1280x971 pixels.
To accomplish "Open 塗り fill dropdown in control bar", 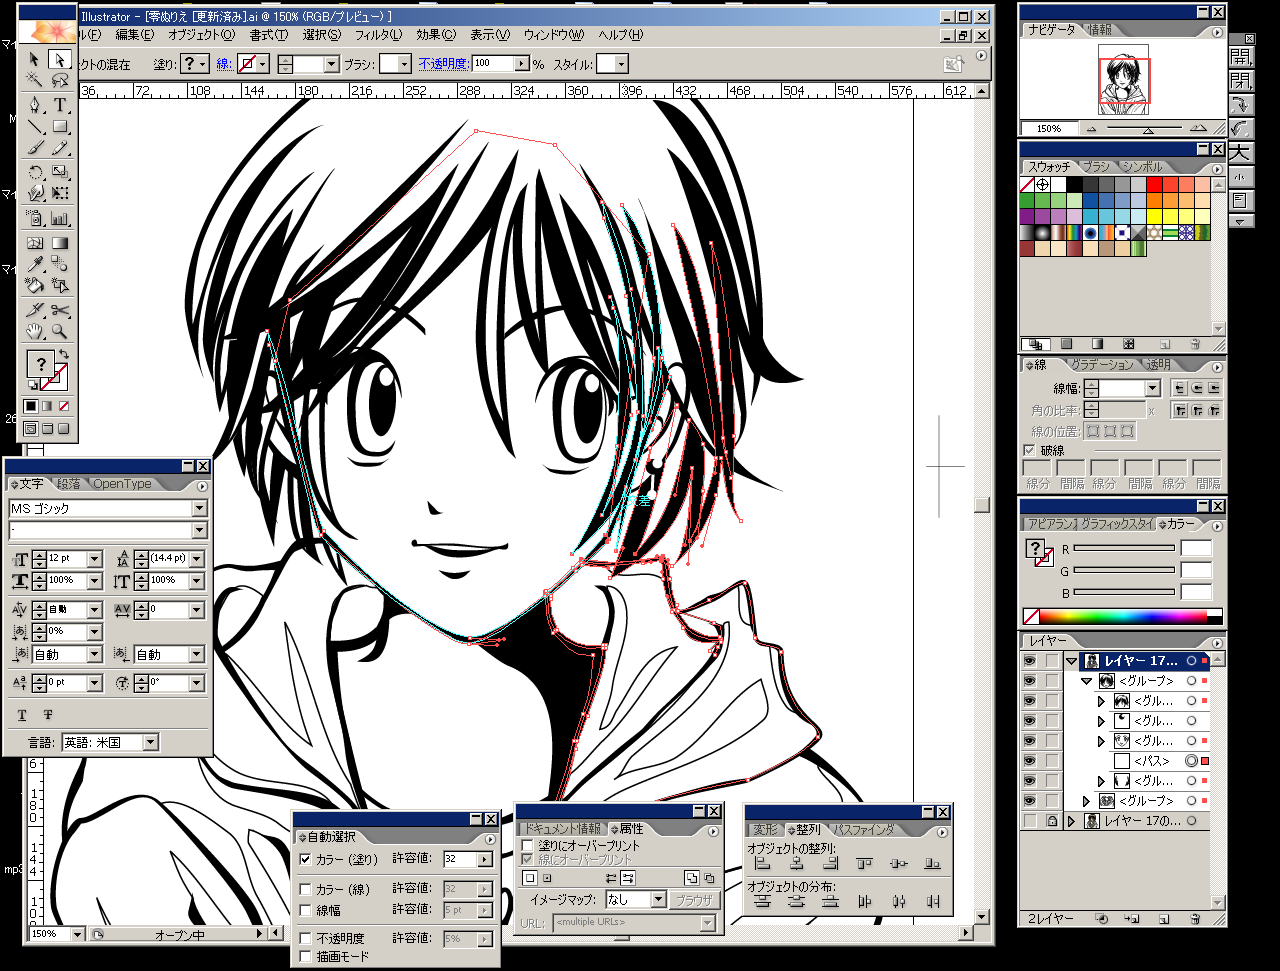I will point(204,64).
